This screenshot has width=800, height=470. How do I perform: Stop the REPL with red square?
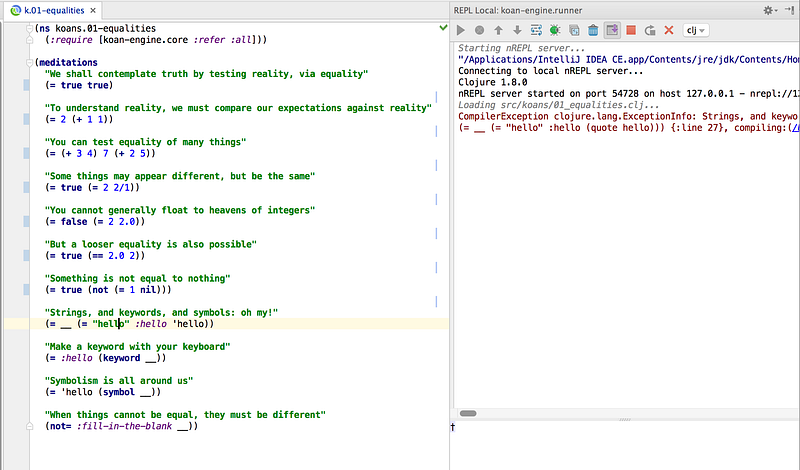[x=631, y=30]
